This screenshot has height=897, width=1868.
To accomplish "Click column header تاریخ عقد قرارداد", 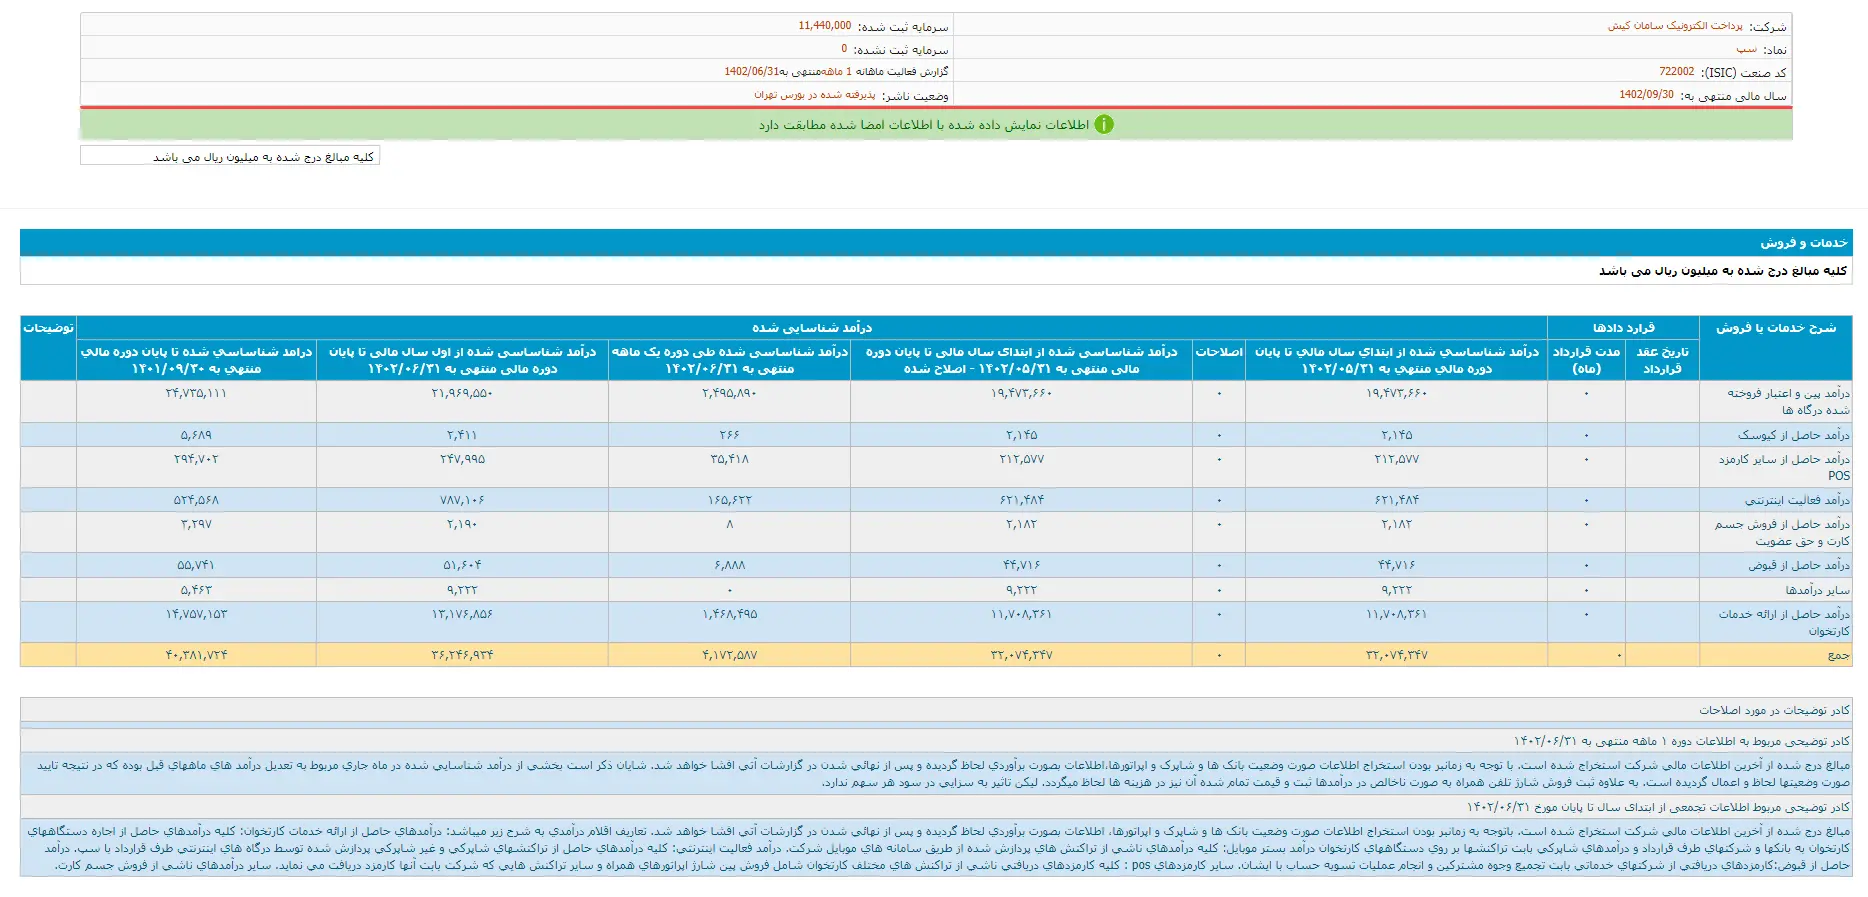I will click(x=1662, y=360).
